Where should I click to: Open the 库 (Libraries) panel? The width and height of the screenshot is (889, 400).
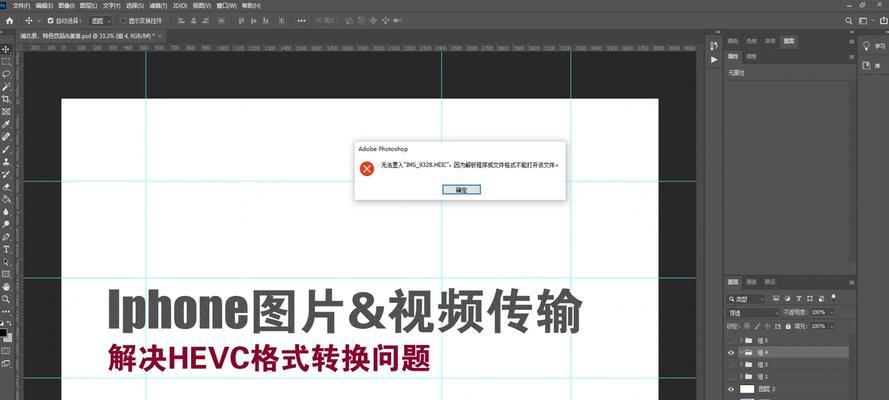[x=870, y=66]
